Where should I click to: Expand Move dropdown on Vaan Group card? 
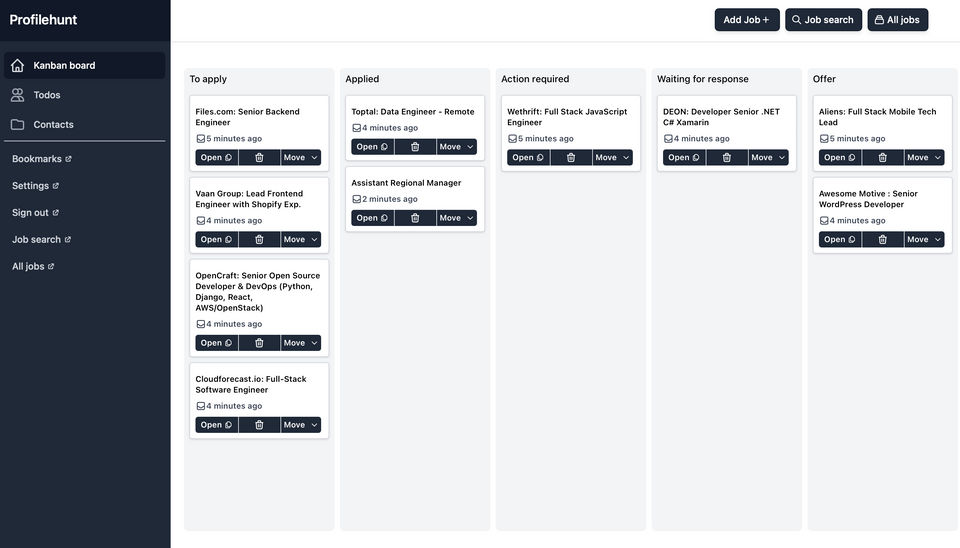(301, 239)
